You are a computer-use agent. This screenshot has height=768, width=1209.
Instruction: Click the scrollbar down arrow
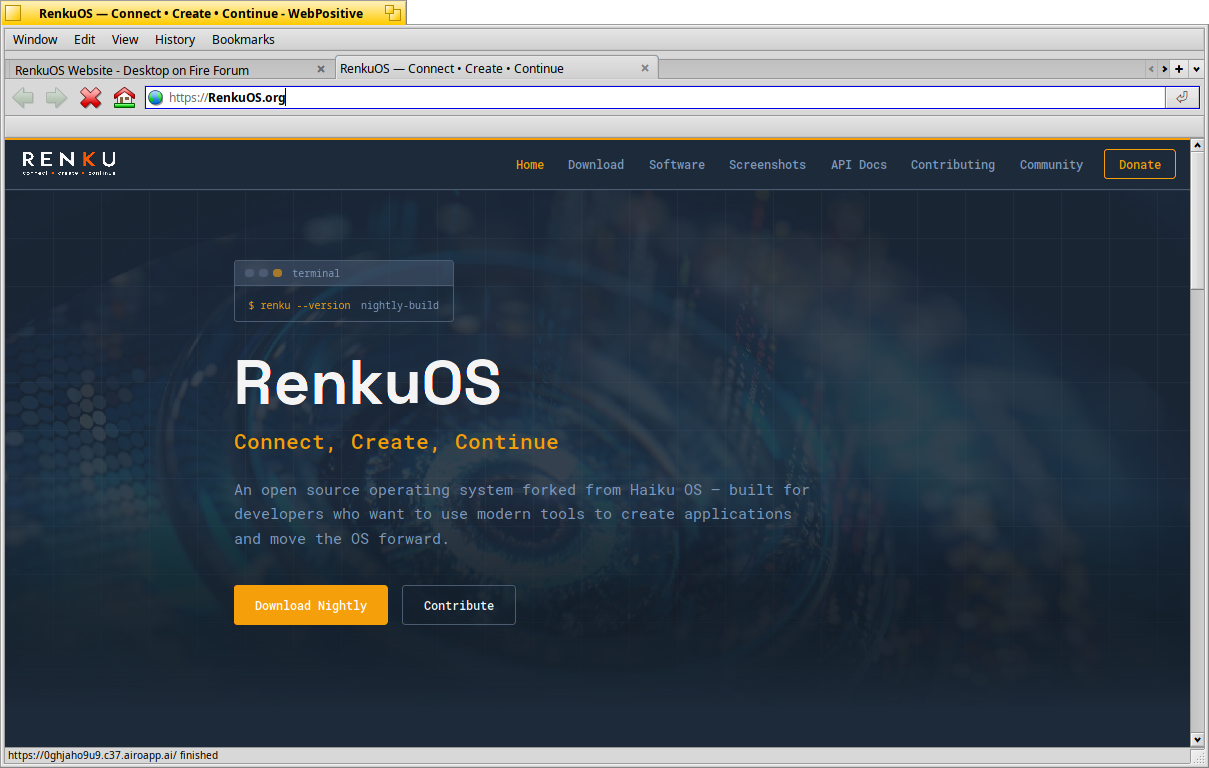click(1198, 739)
